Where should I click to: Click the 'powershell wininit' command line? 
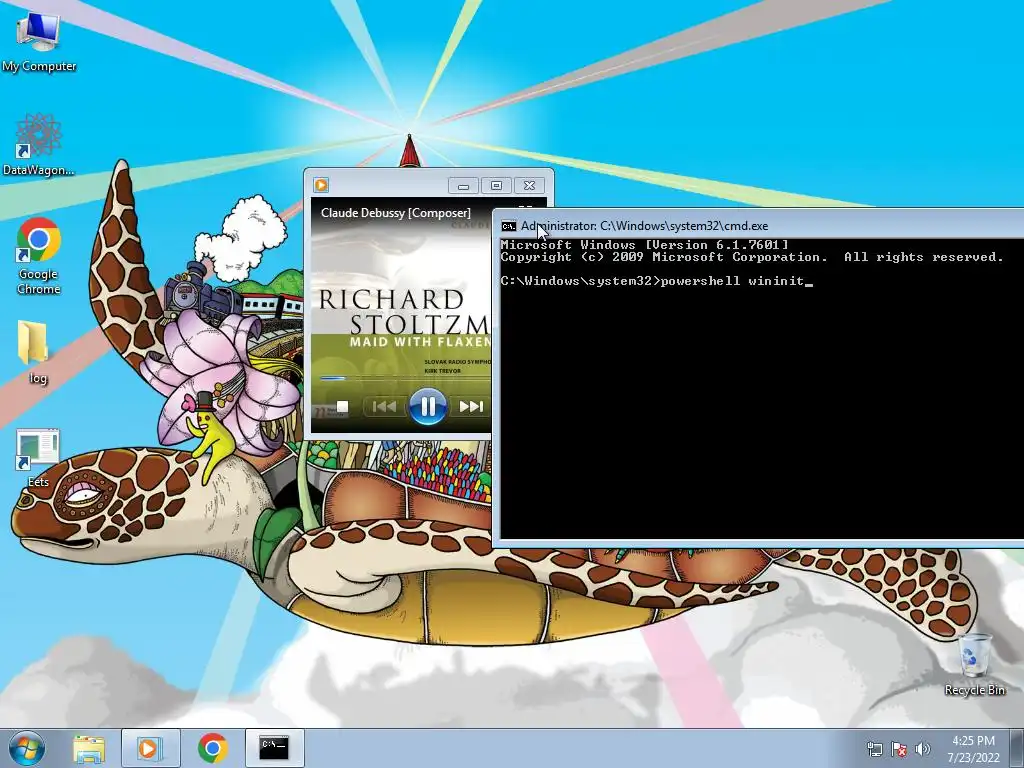tap(732, 281)
